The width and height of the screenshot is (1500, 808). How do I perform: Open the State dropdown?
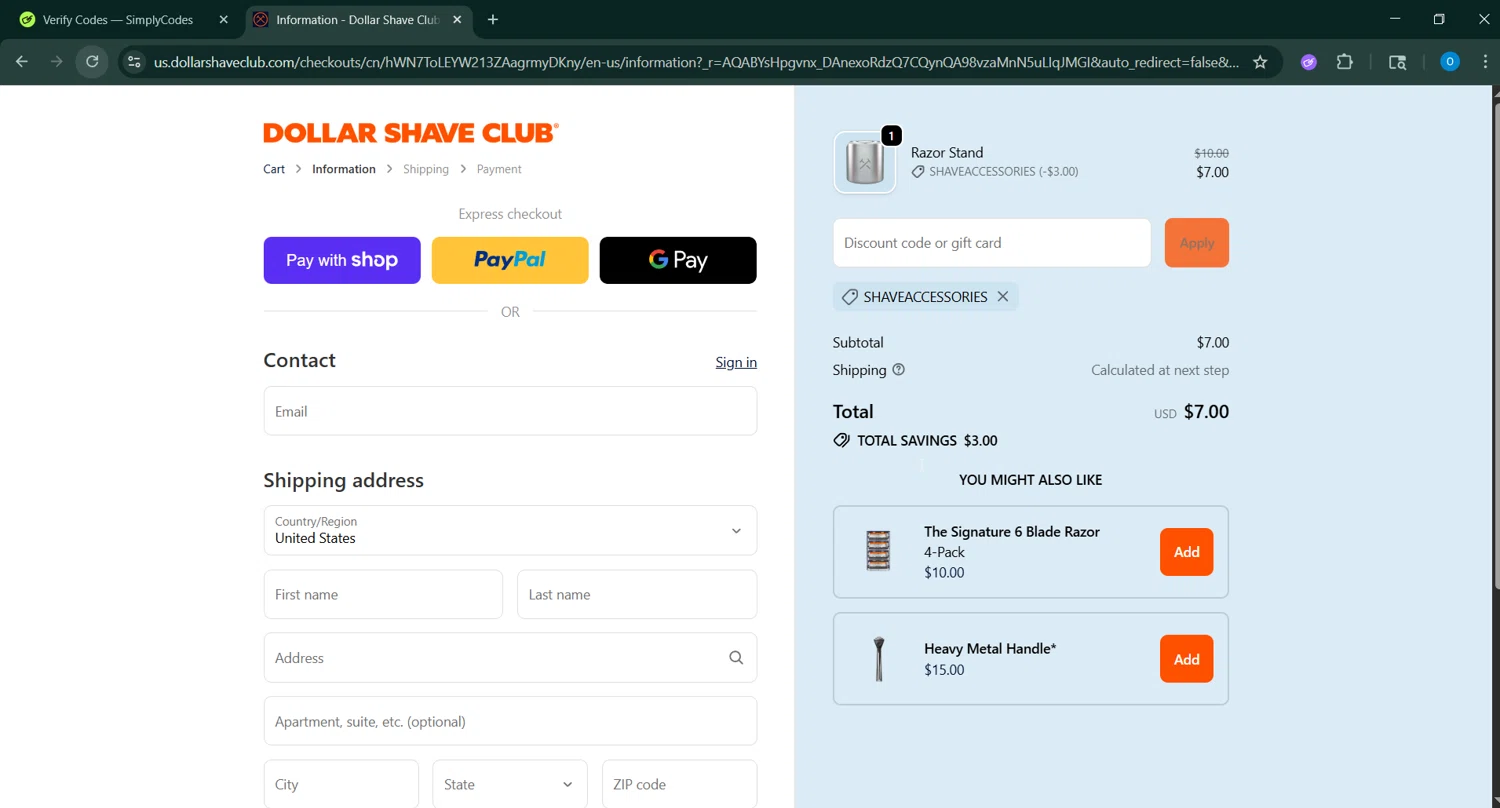click(x=510, y=785)
